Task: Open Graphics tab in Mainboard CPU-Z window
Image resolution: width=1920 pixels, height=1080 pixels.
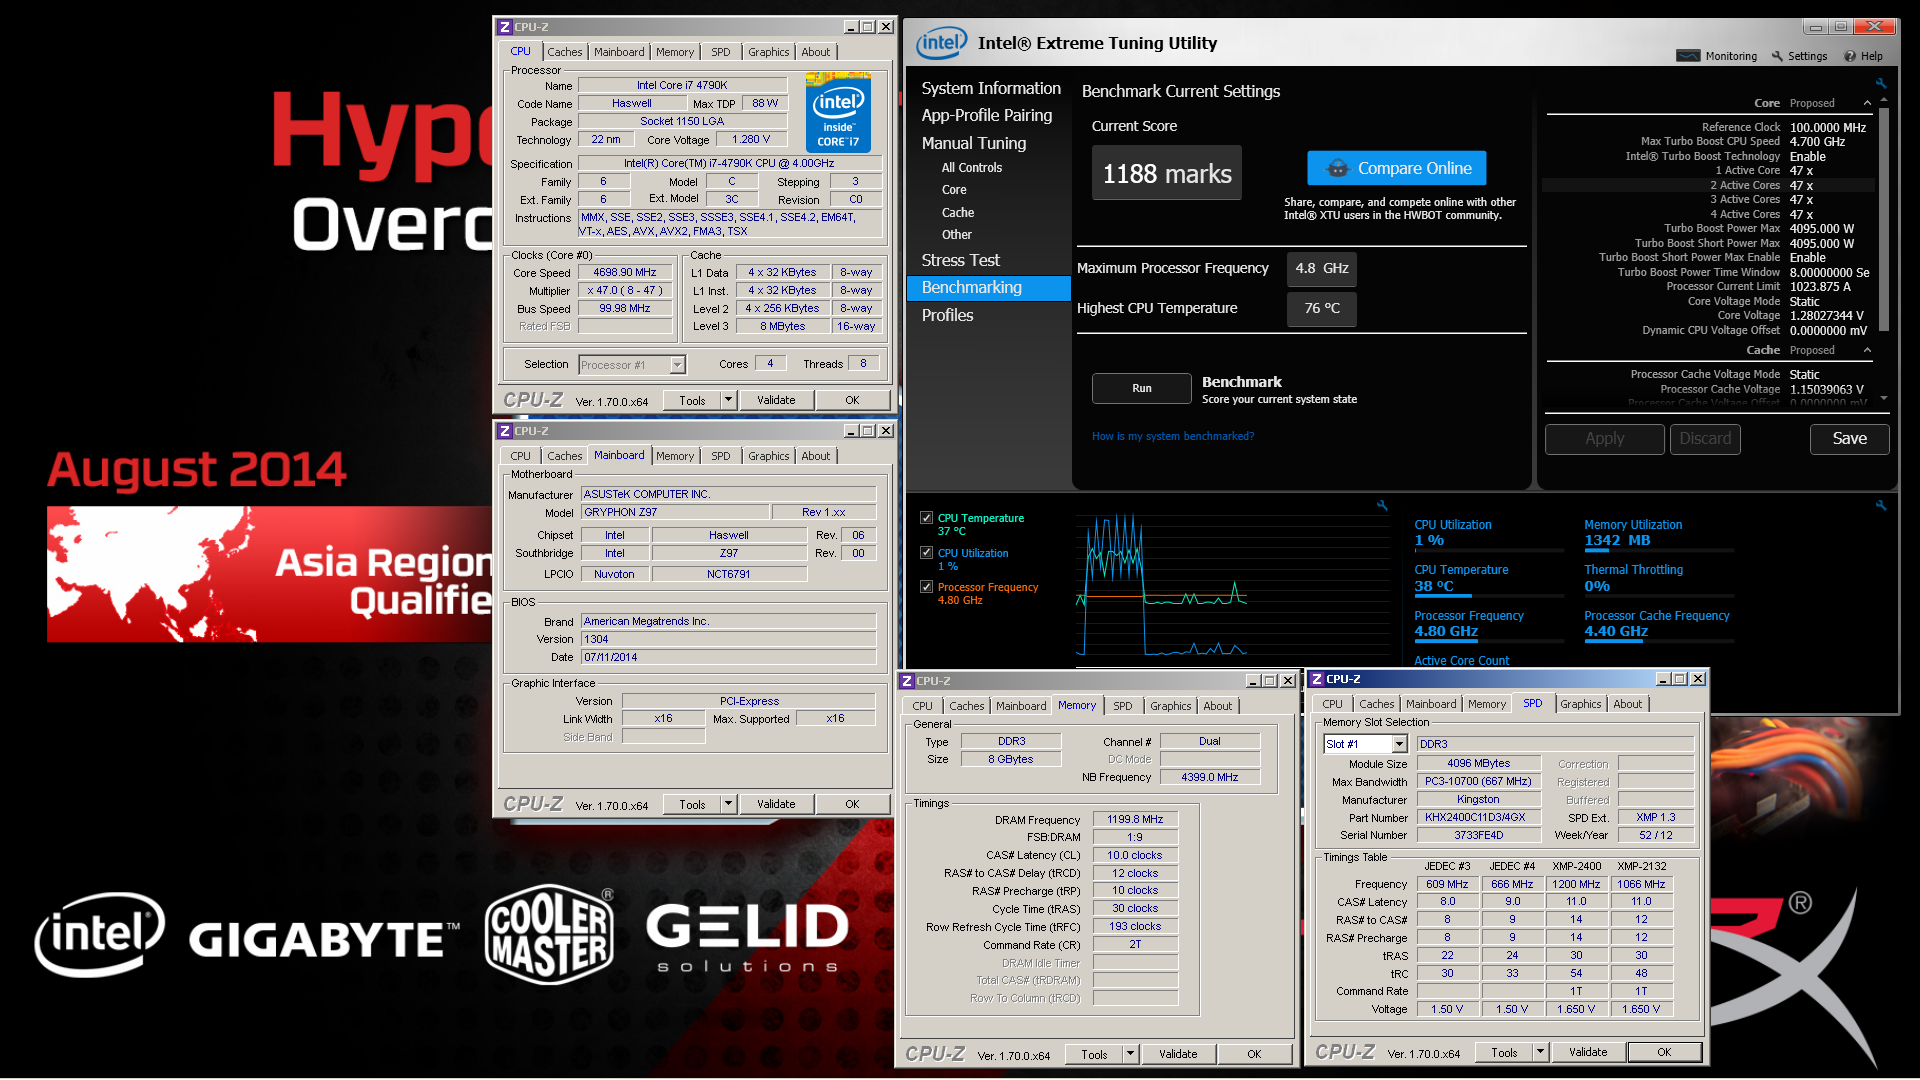Action: (768, 456)
